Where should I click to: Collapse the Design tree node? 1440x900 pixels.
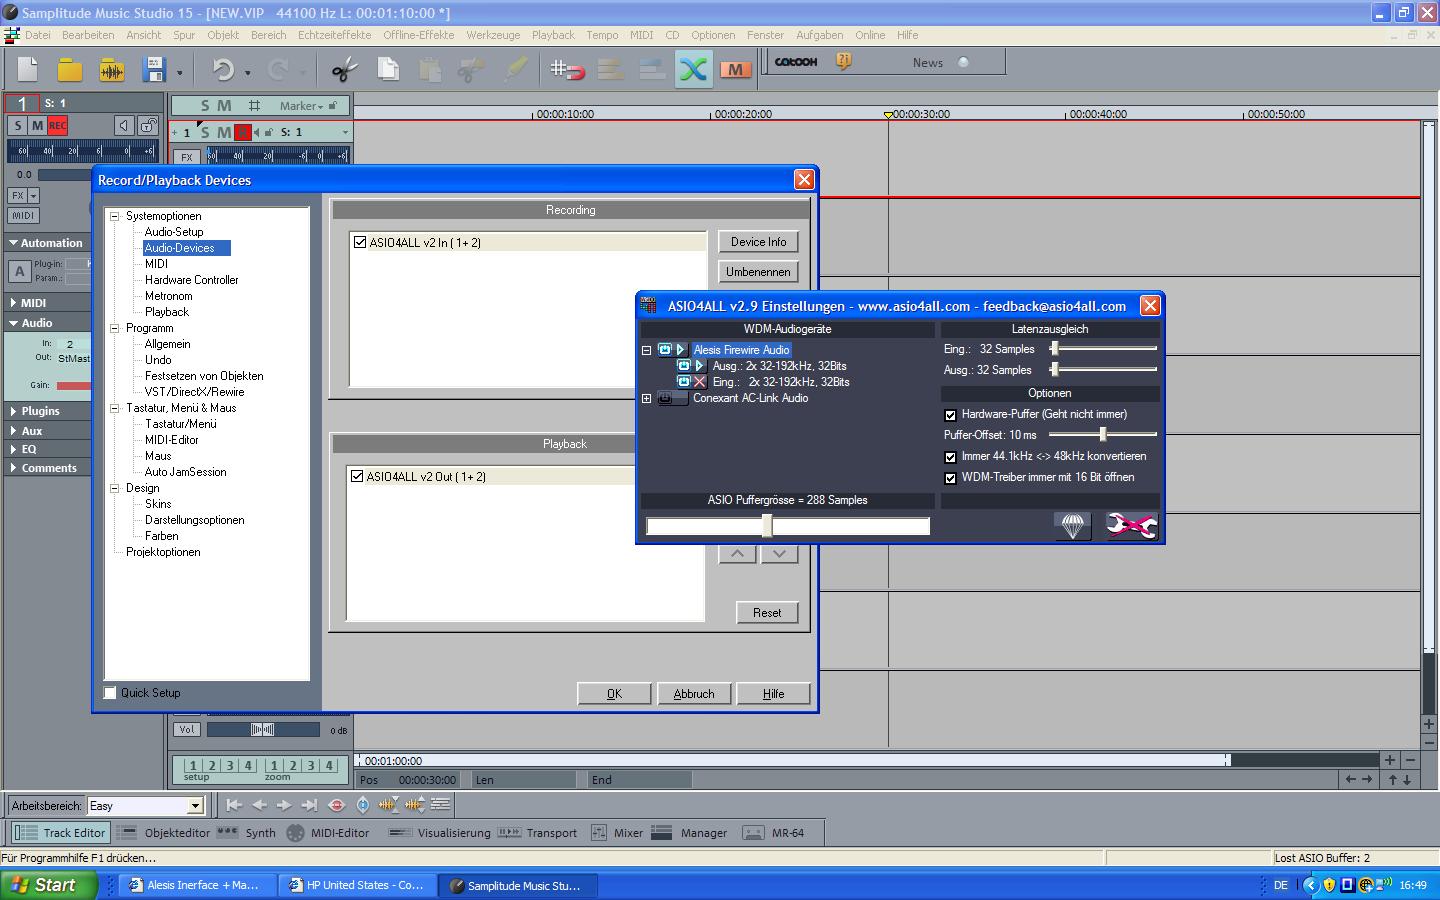click(x=115, y=488)
